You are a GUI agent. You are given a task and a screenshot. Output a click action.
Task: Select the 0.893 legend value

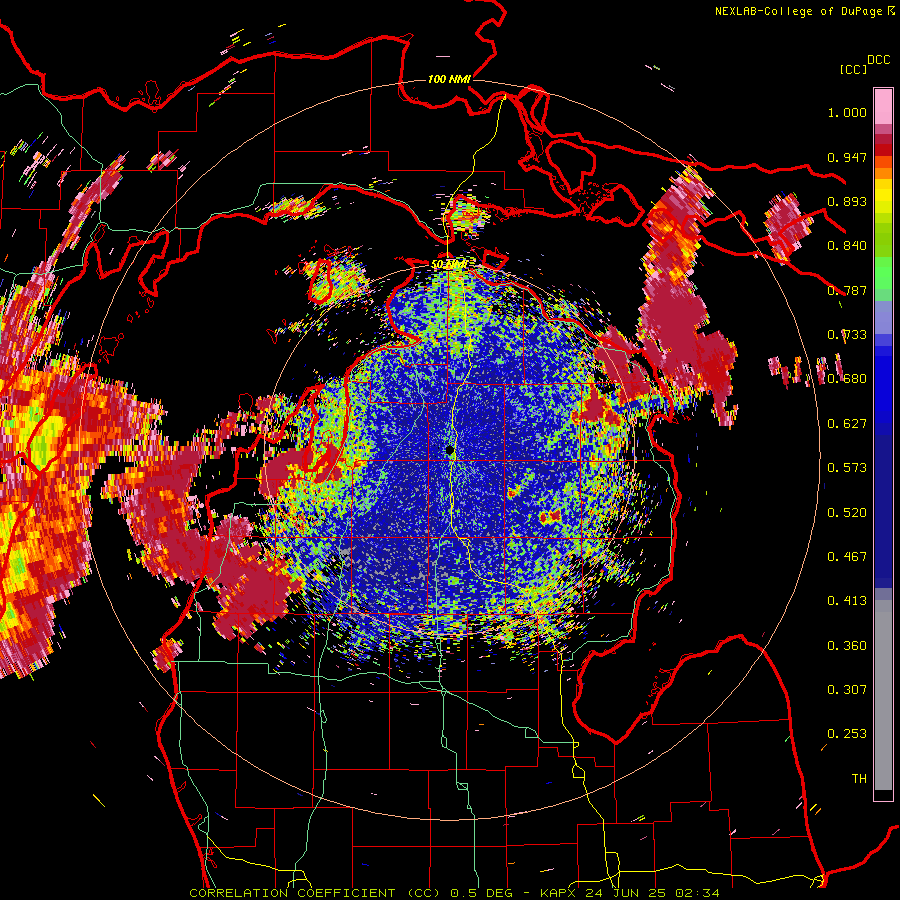coord(847,201)
